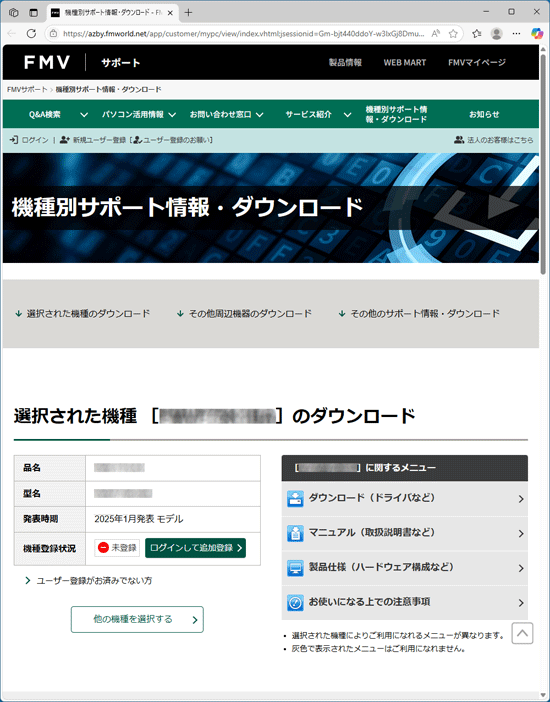Screen dimensions: 550x702
Task: Open ダウンロード（ドライバなど） menu row
Action: (x=404, y=499)
